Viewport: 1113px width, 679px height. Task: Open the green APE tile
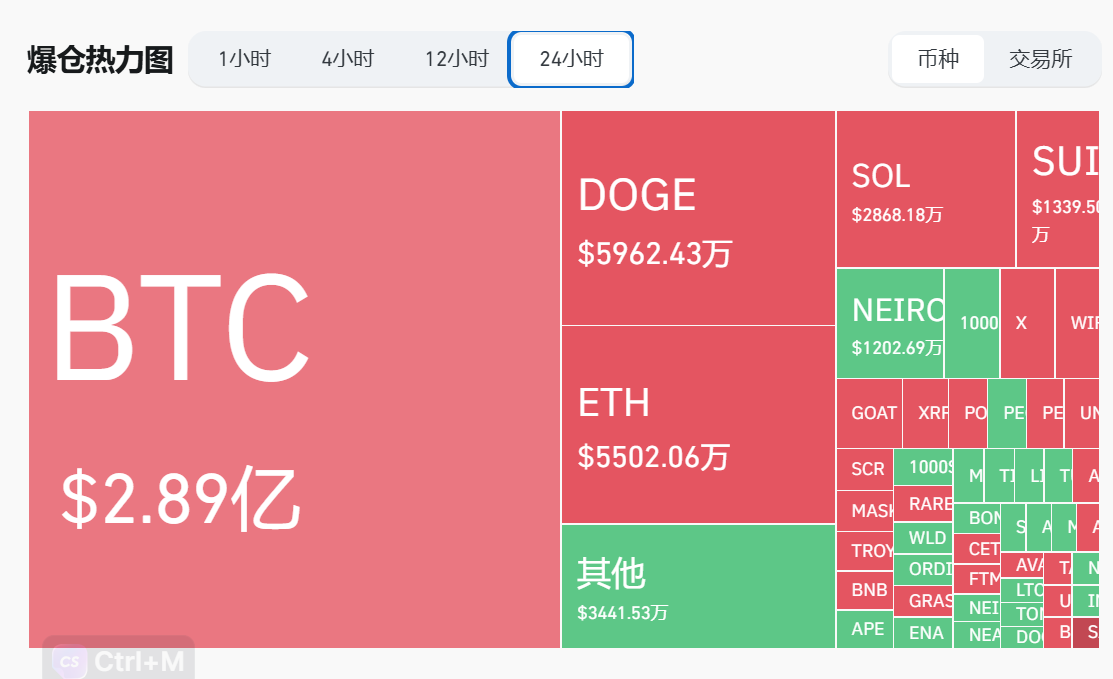pyautogui.click(x=865, y=629)
